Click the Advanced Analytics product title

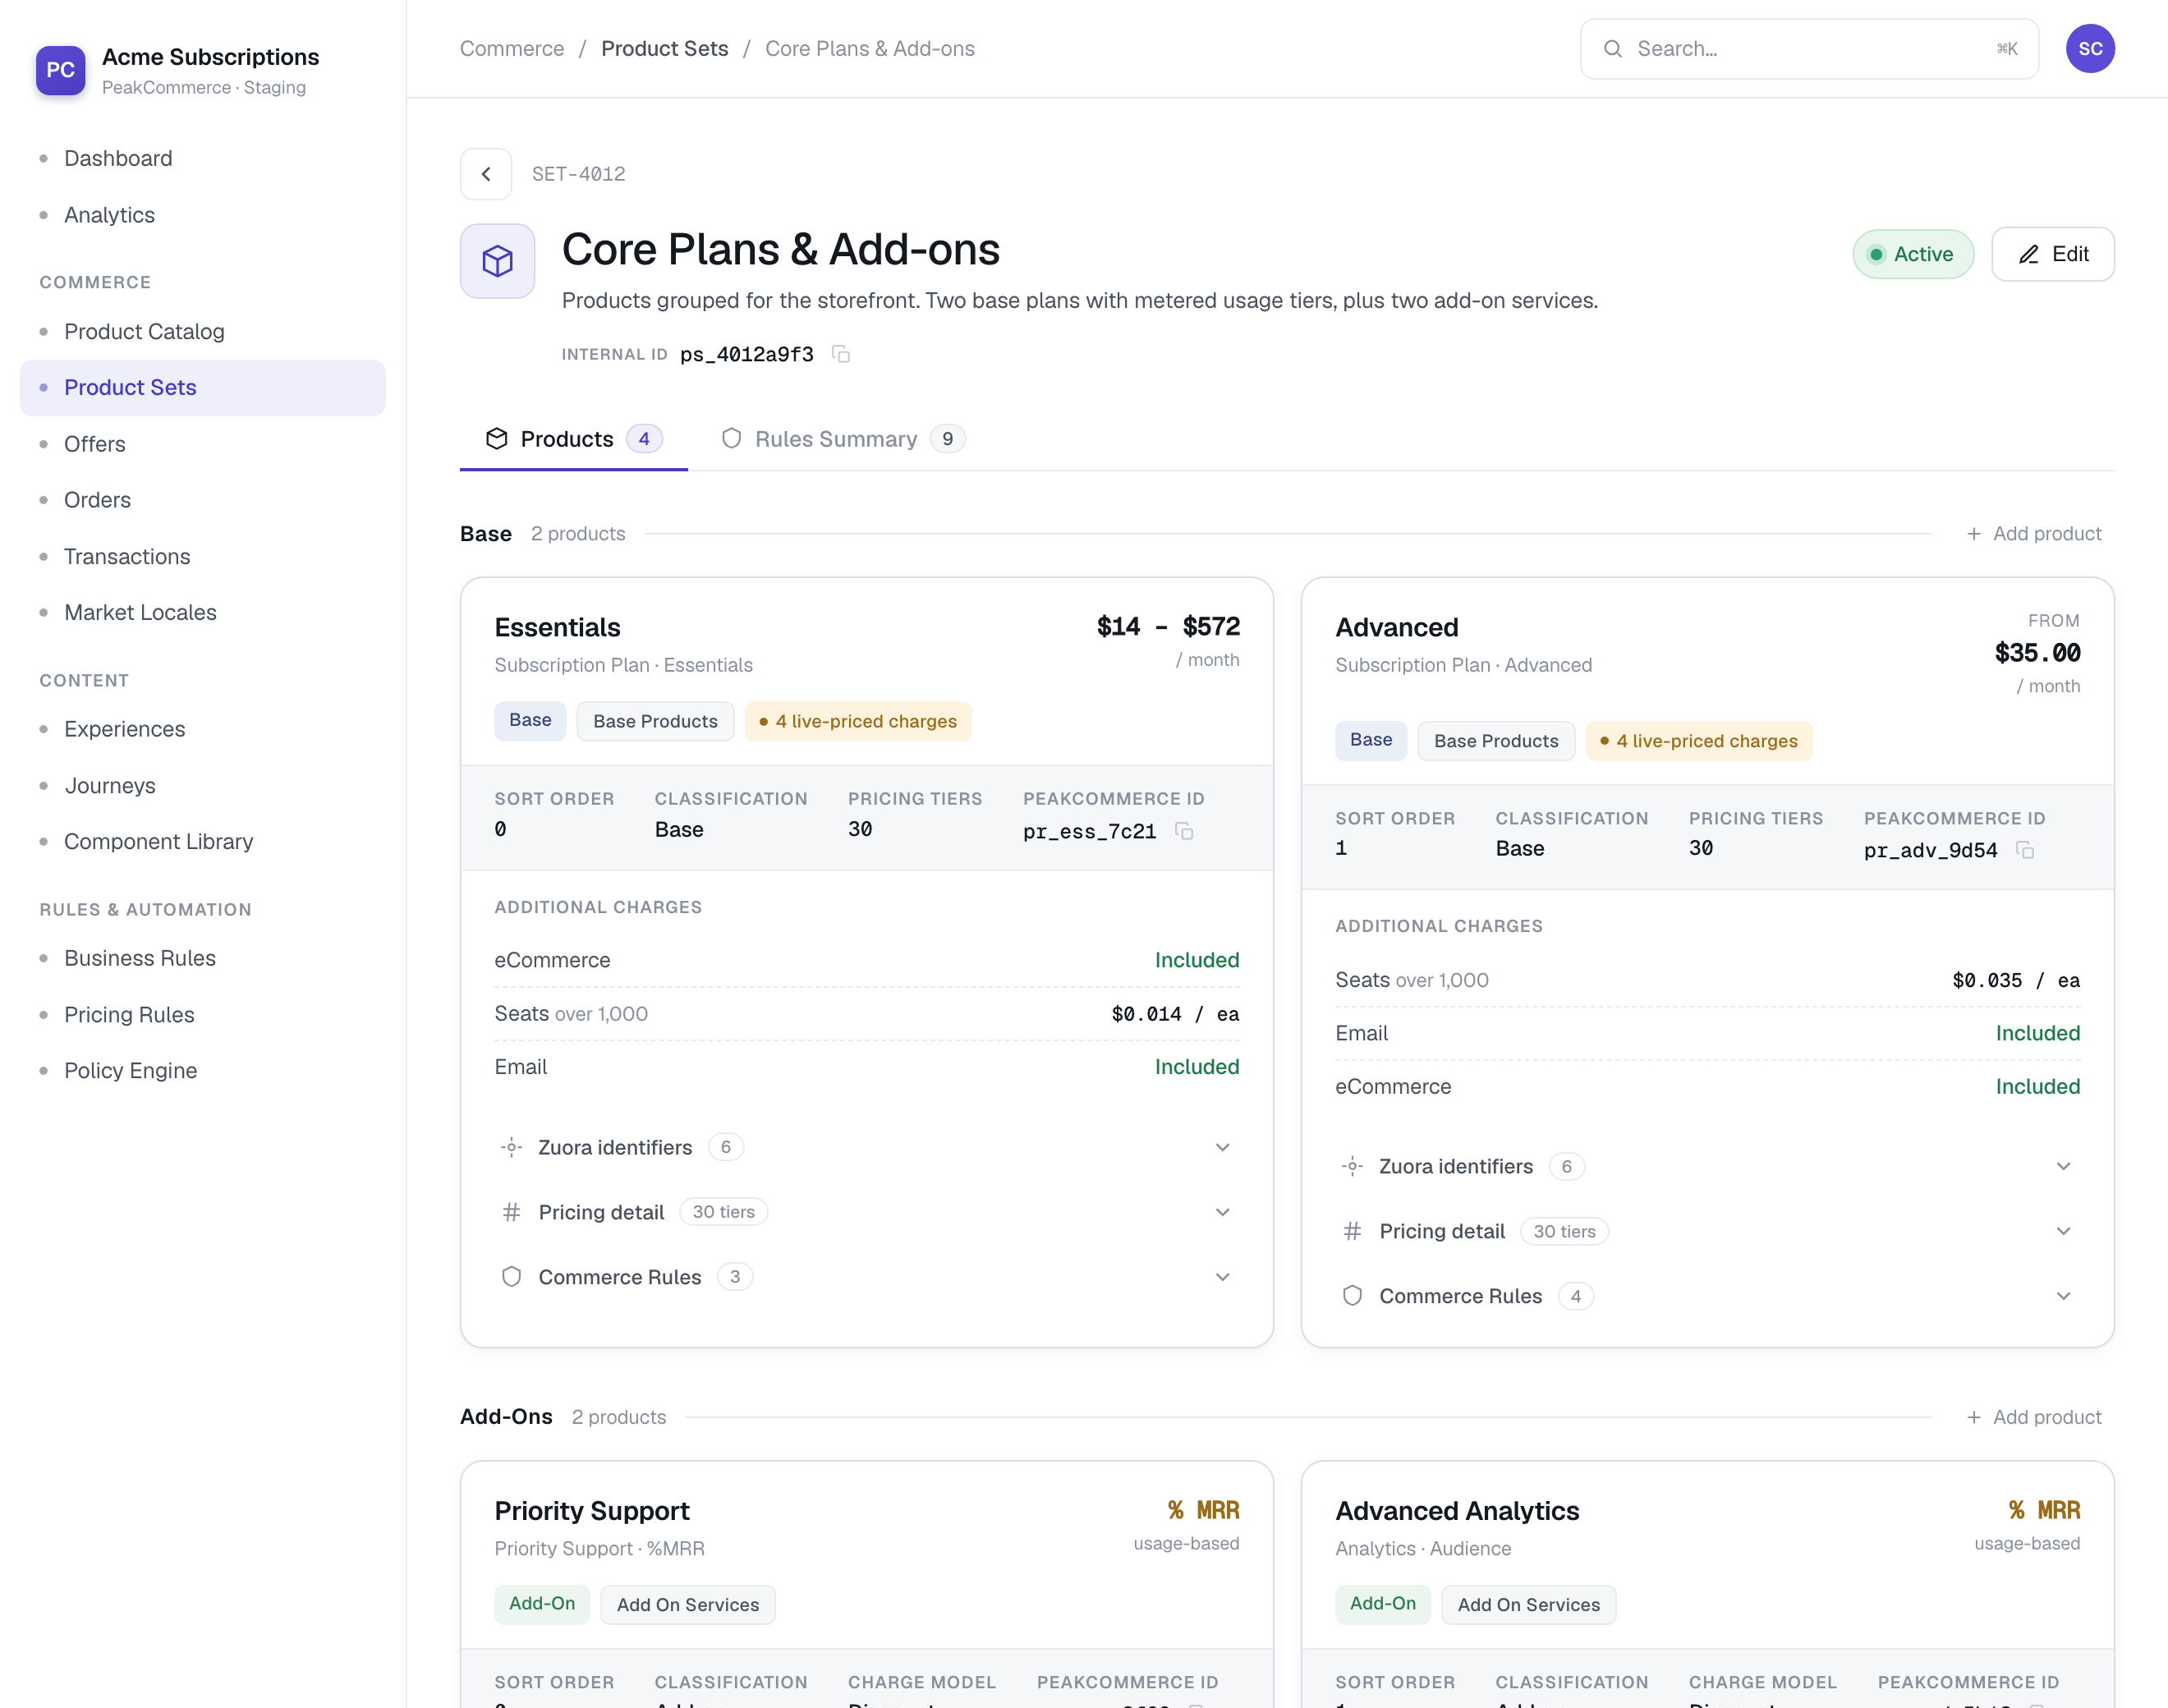(1457, 1511)
